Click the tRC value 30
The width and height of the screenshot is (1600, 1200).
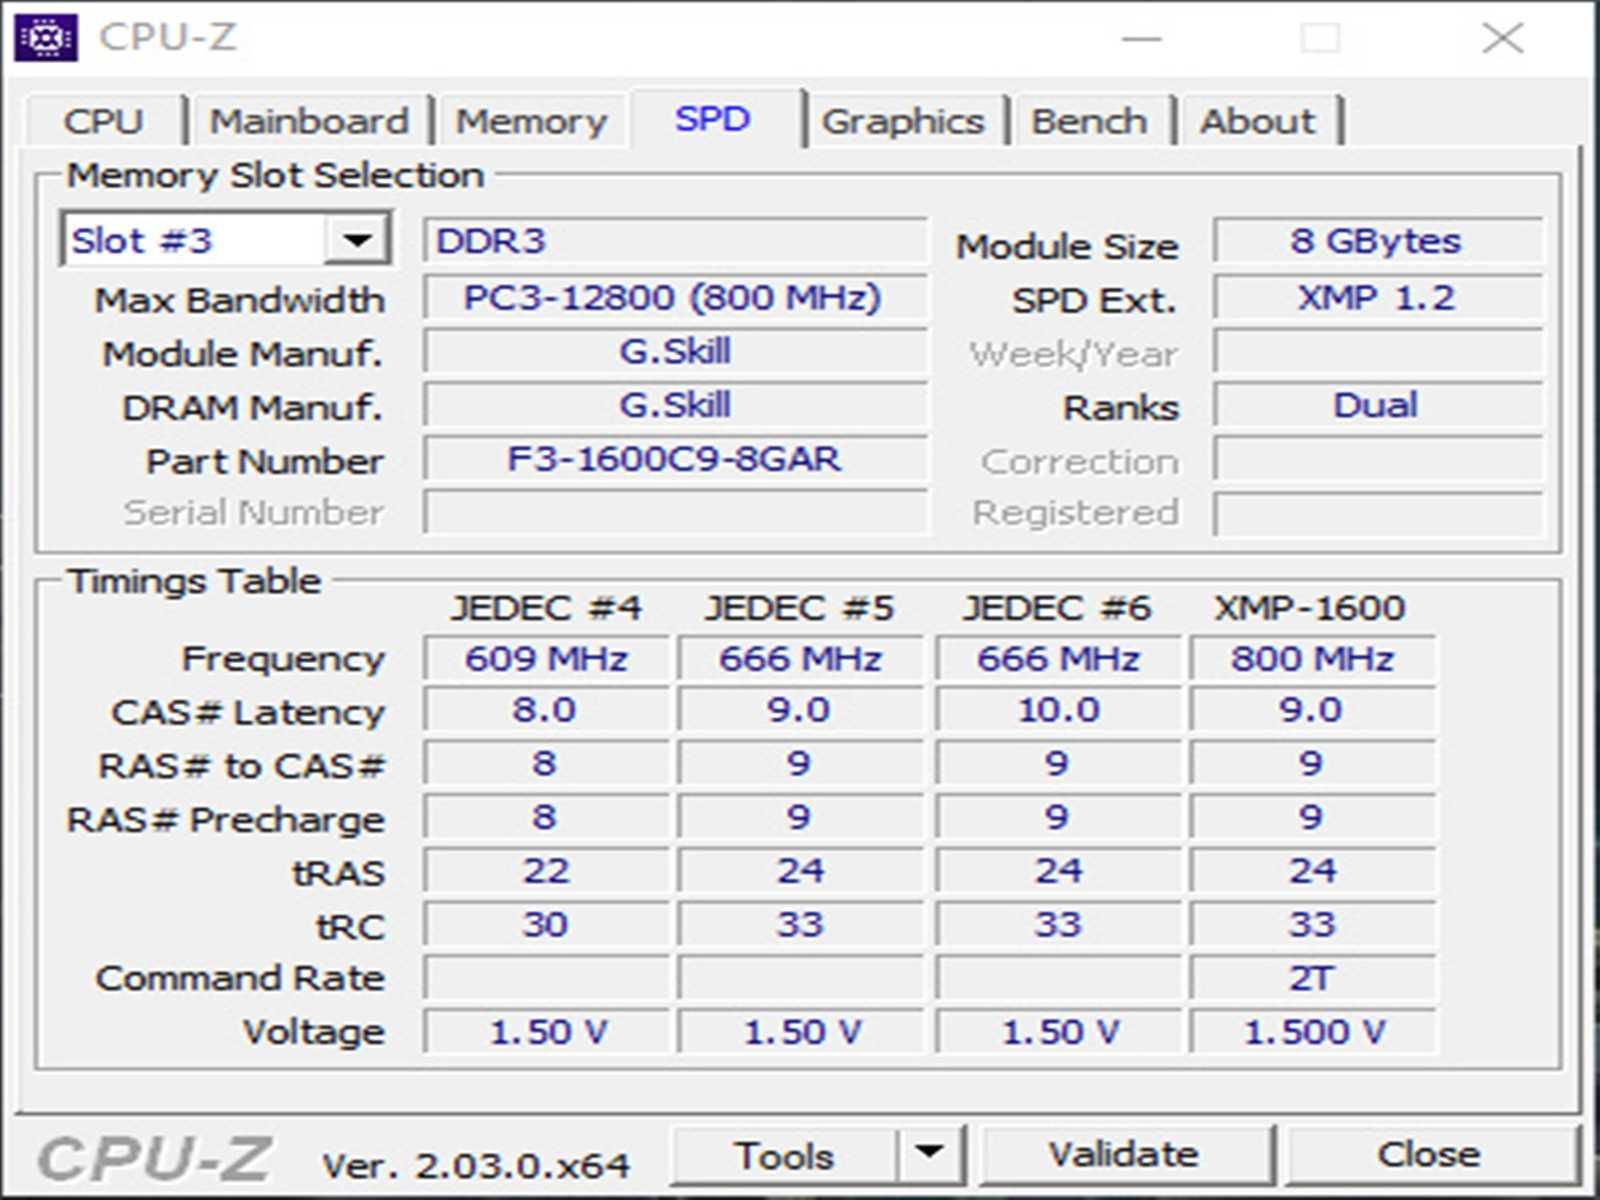(x=546, y=925)
